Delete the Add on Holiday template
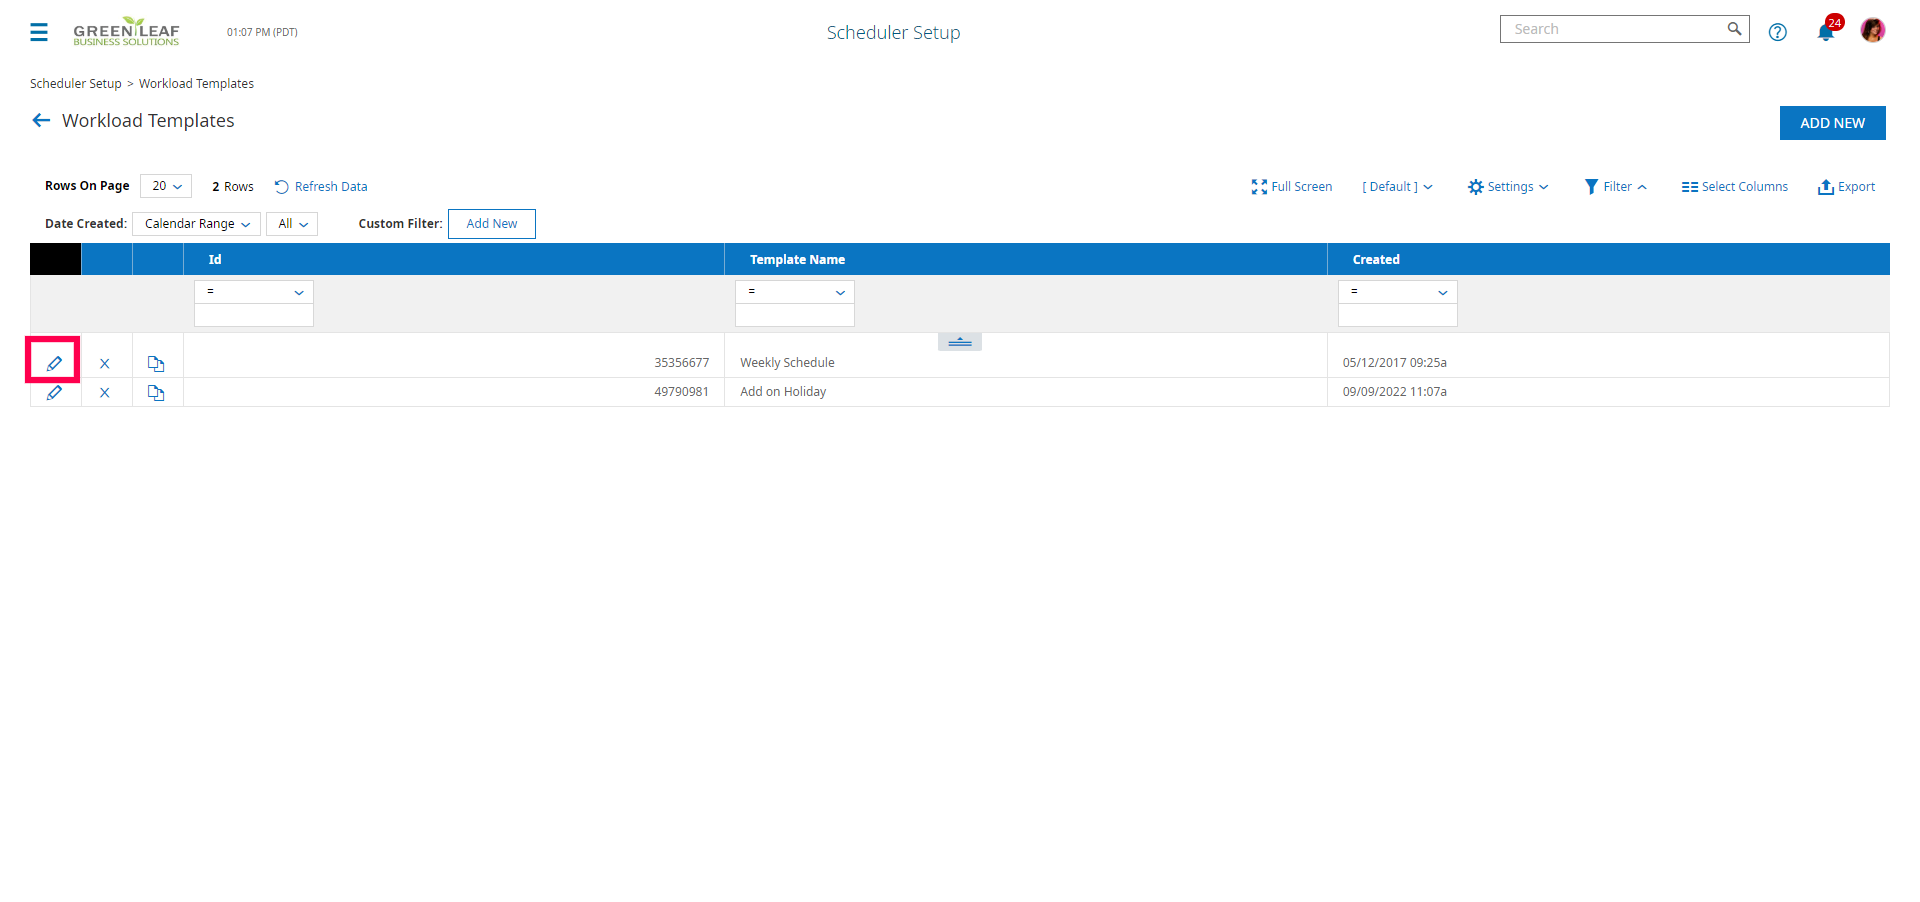 tap(105, 393)
